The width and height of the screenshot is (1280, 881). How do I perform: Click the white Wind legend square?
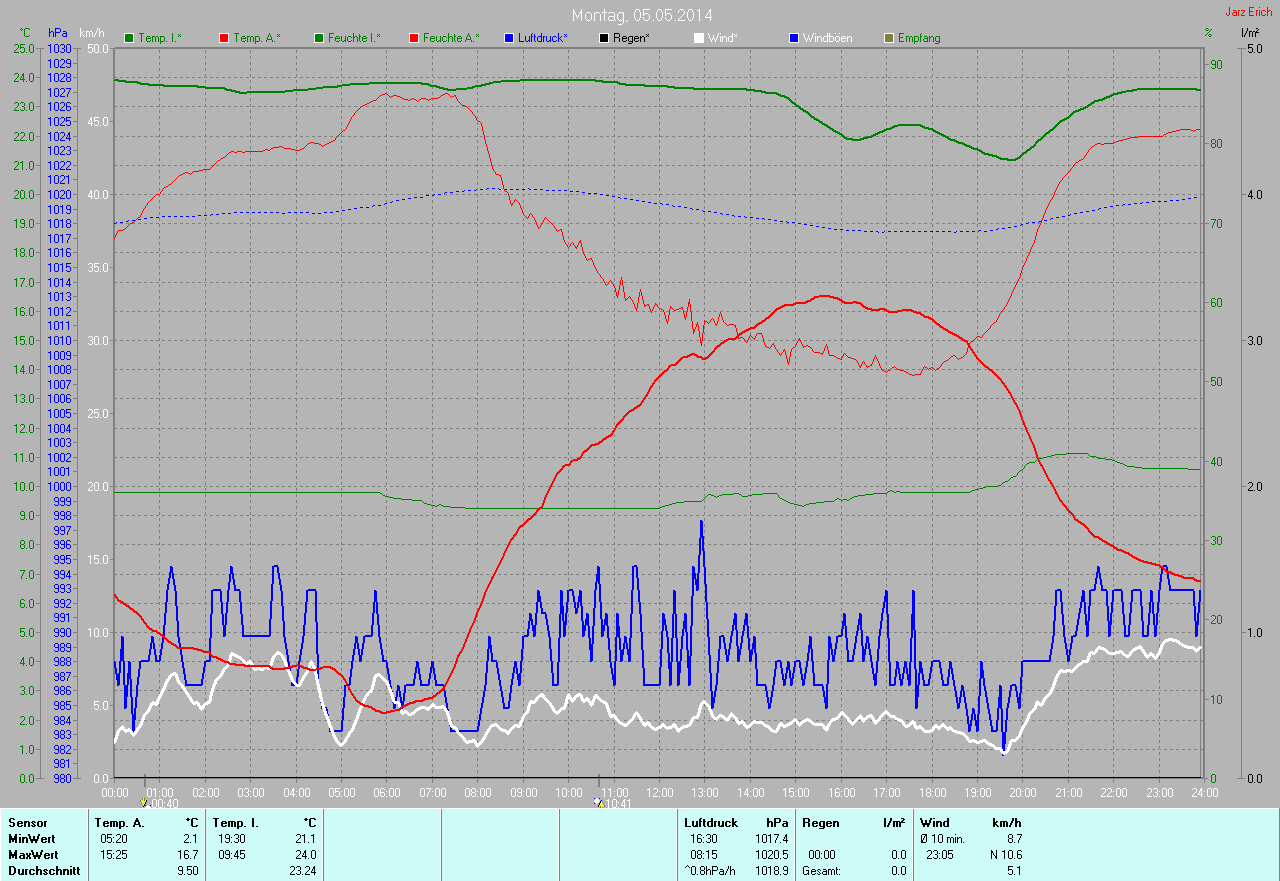pos(699,38)
